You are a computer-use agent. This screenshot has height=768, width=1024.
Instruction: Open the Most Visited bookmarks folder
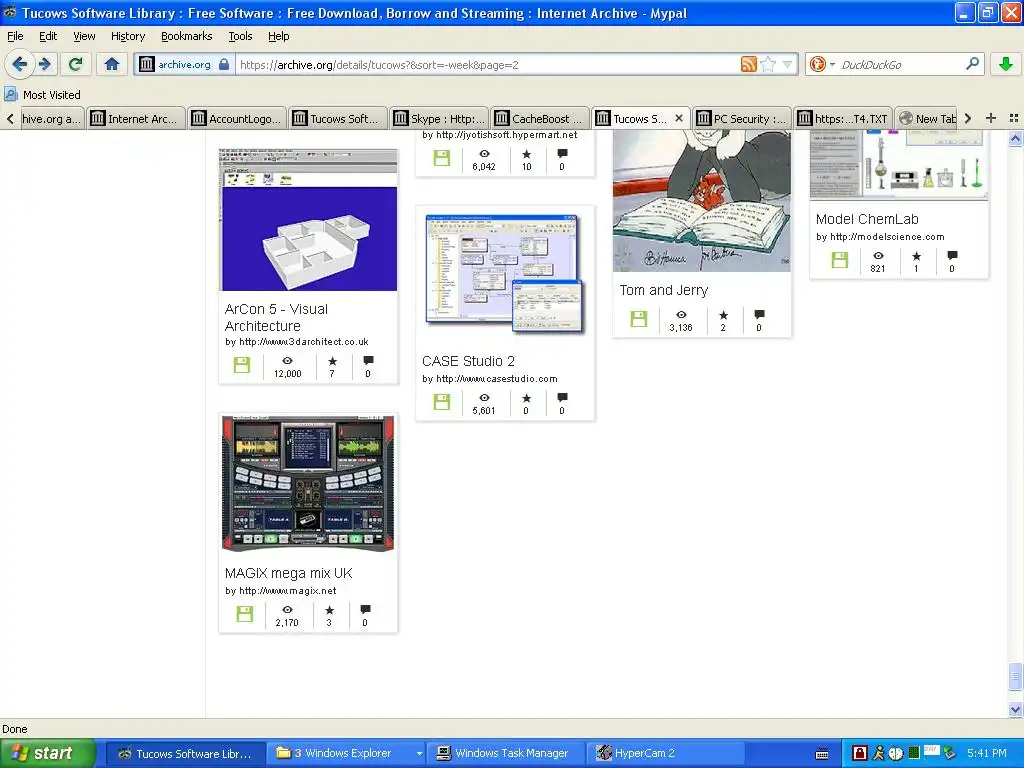tap(42, 95)
